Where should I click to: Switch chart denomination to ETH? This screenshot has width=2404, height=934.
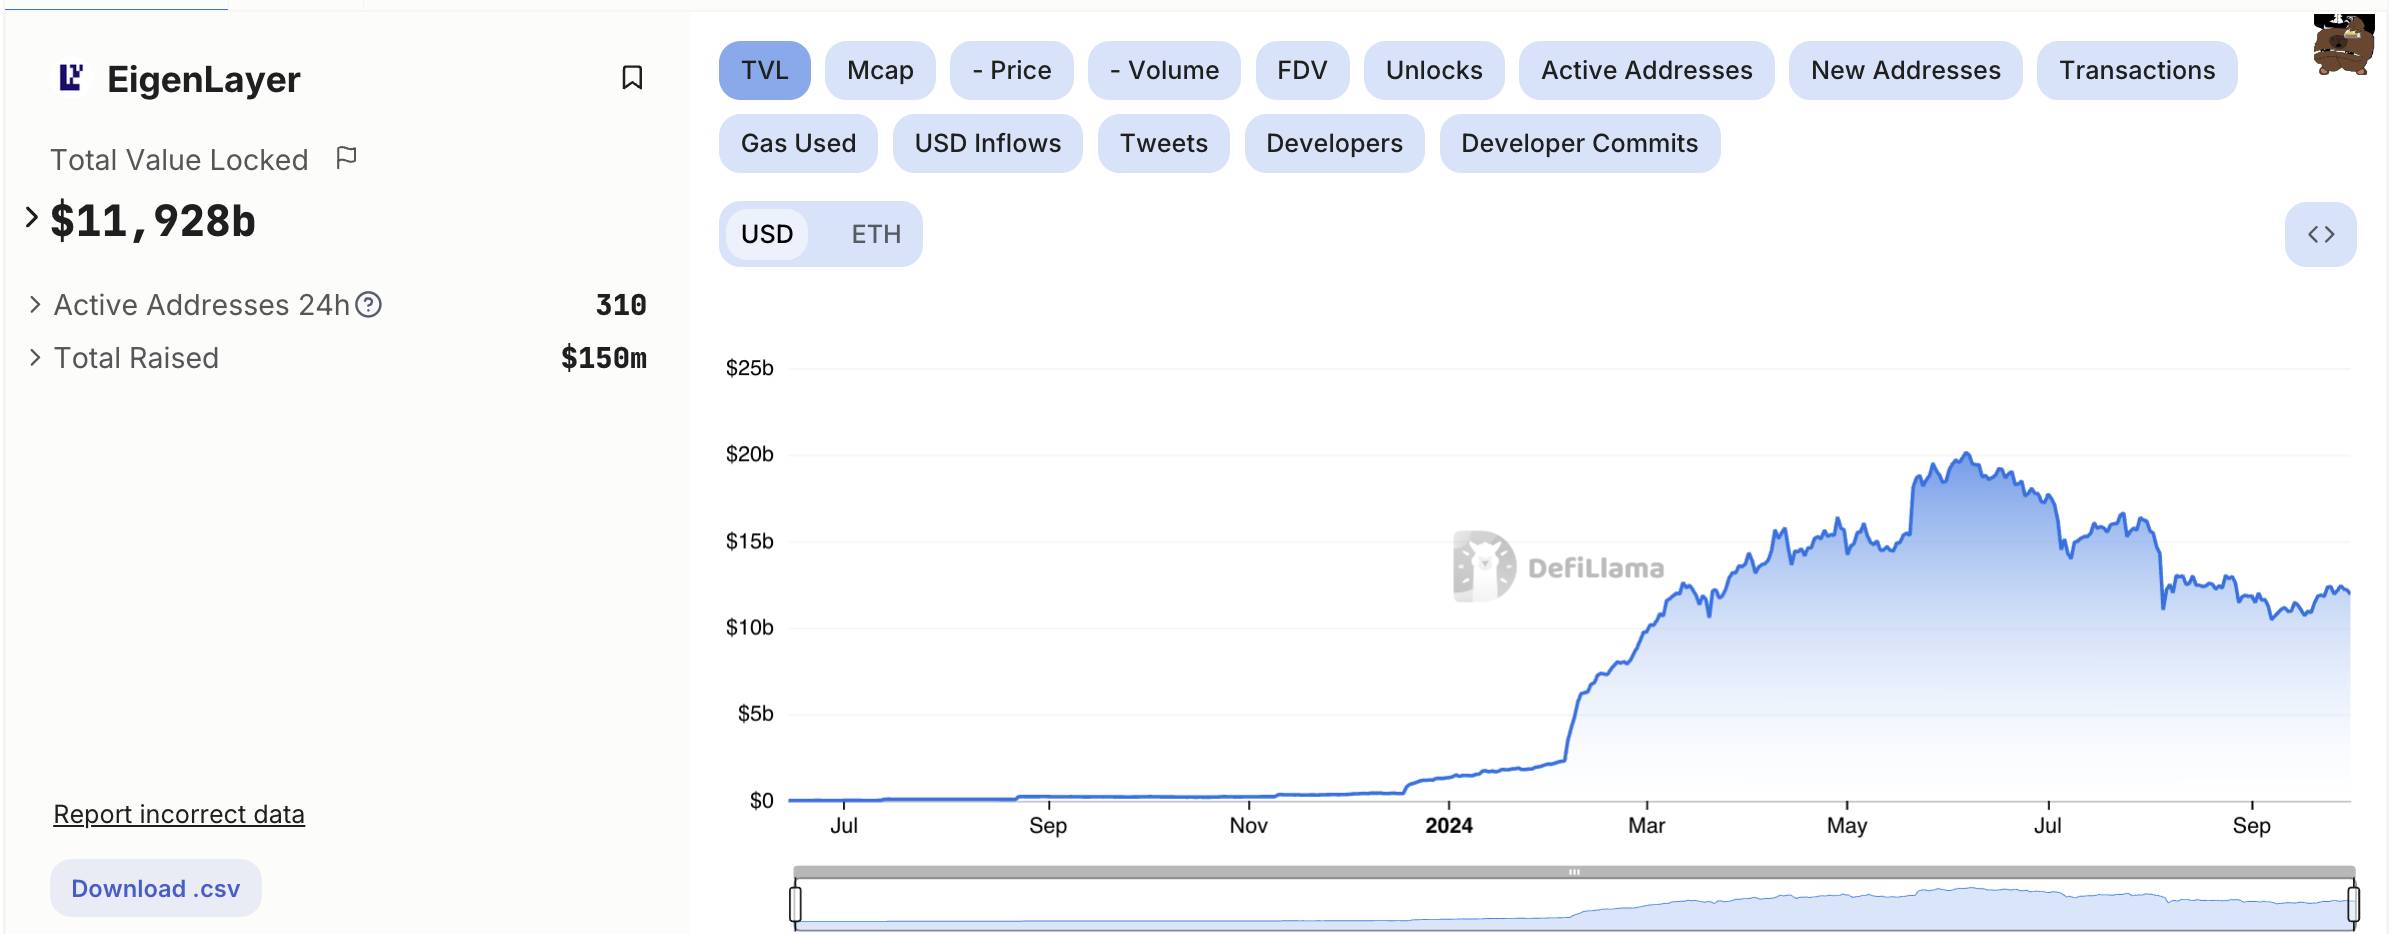[x=876, y=234]
